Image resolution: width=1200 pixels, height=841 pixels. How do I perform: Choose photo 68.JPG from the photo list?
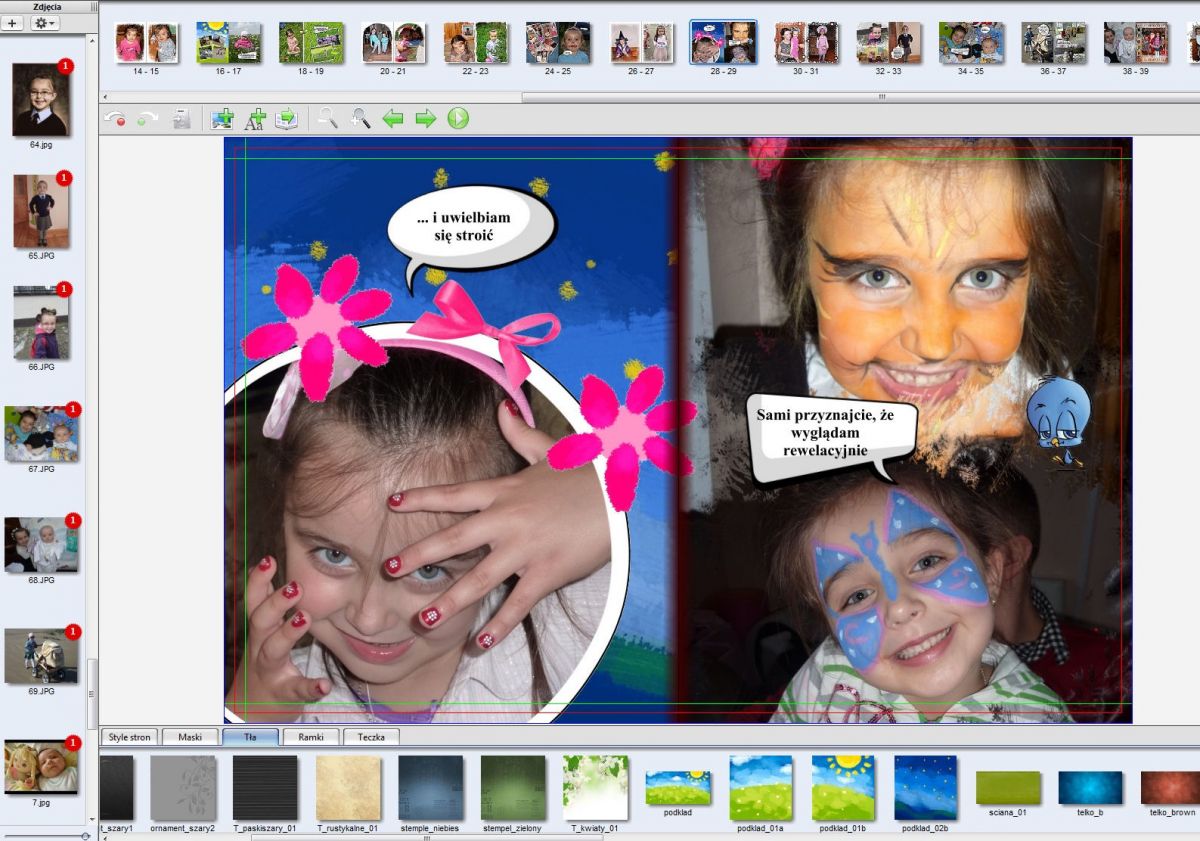pos(41,545)
